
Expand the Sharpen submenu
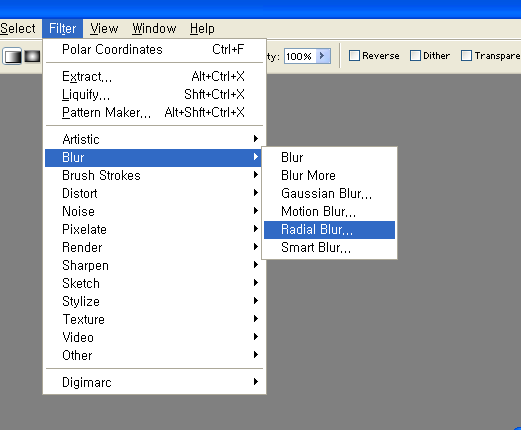(x=154, y=265)
